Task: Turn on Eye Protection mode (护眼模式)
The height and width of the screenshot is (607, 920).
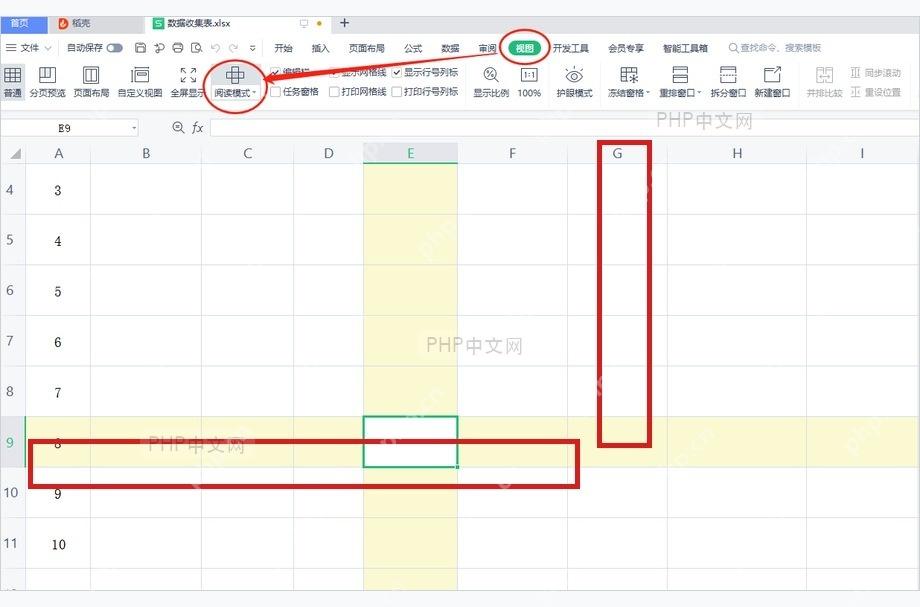Action: tap(574, 82)
